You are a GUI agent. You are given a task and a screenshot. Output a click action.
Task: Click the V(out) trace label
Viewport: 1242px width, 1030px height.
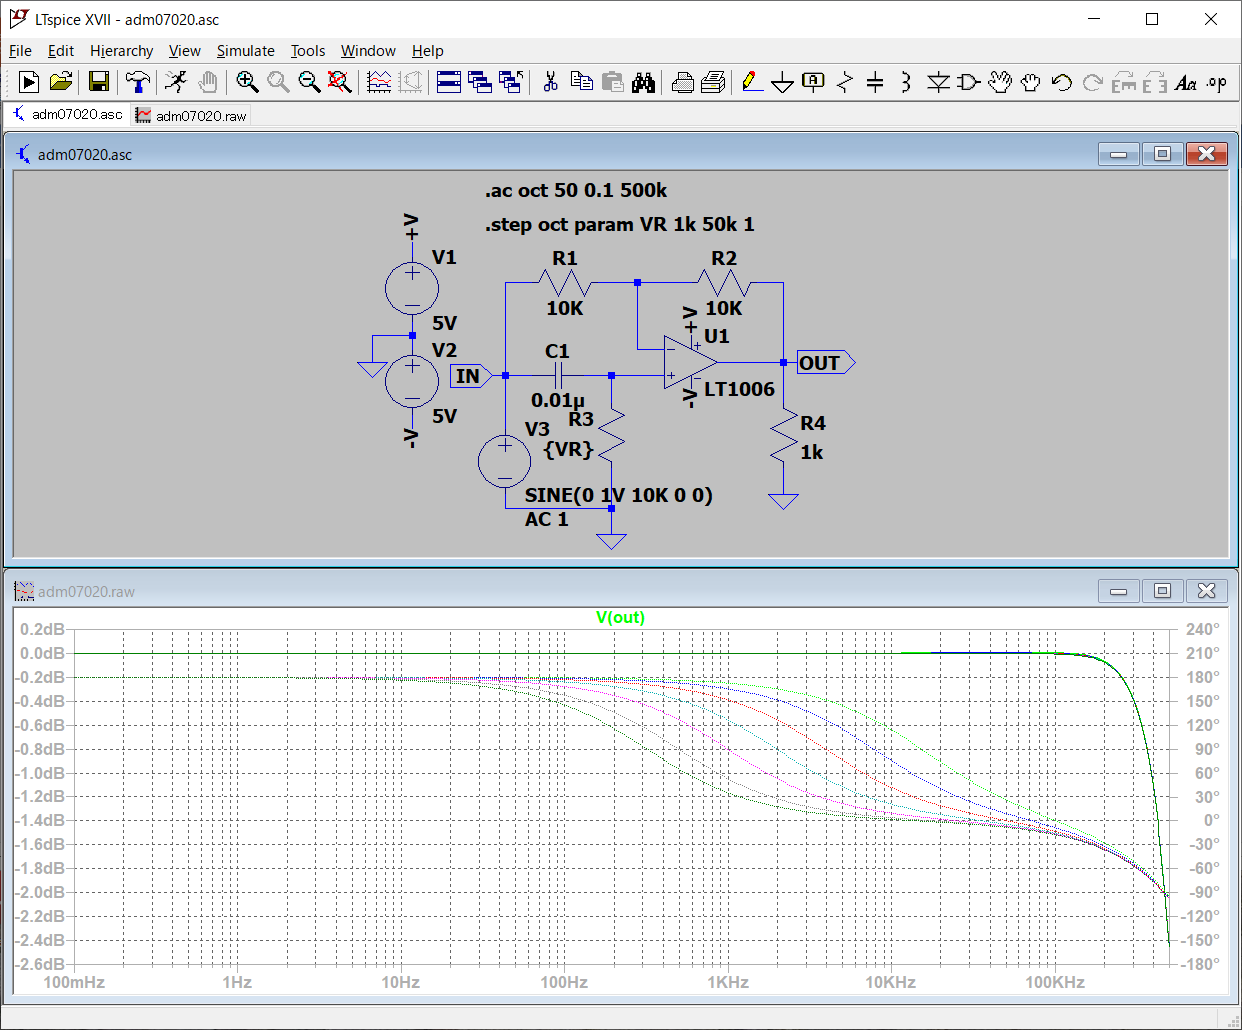click(x=620, y=618)
